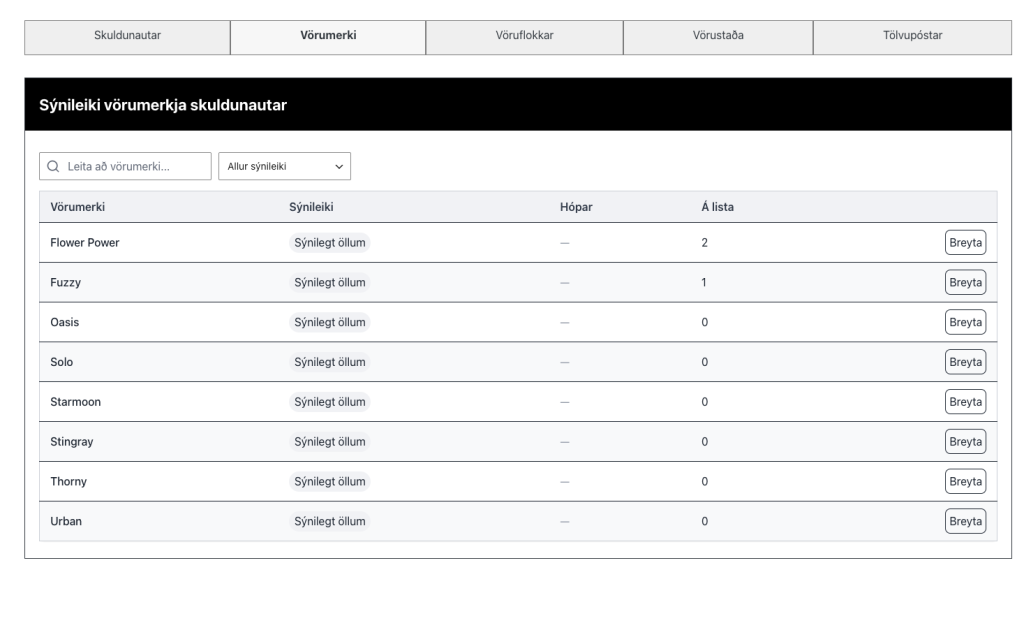Go to the Tölvupóstar tab
Viewport: 1024px width, 637px height.
click(912, 37)
